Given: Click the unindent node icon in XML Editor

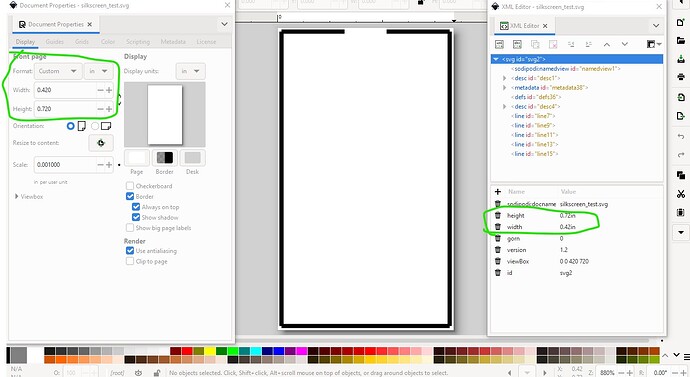Looking at the screenshot, I should click(571, 44).
